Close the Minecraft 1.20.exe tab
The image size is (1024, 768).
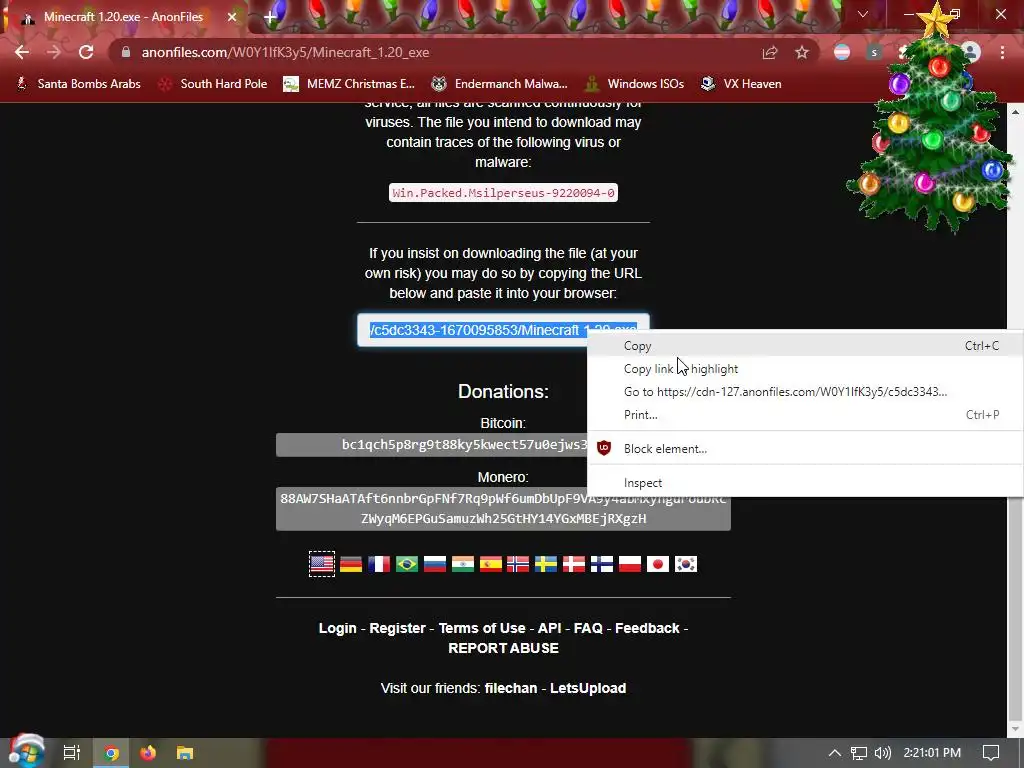(232, 17)
